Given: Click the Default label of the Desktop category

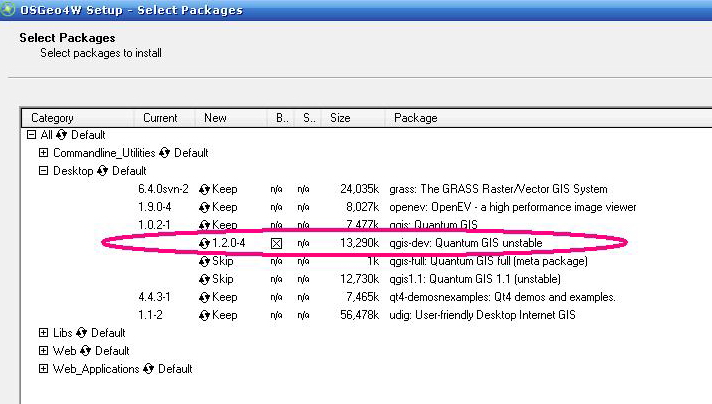Looking at the screenshot, I should coord(129,171).
